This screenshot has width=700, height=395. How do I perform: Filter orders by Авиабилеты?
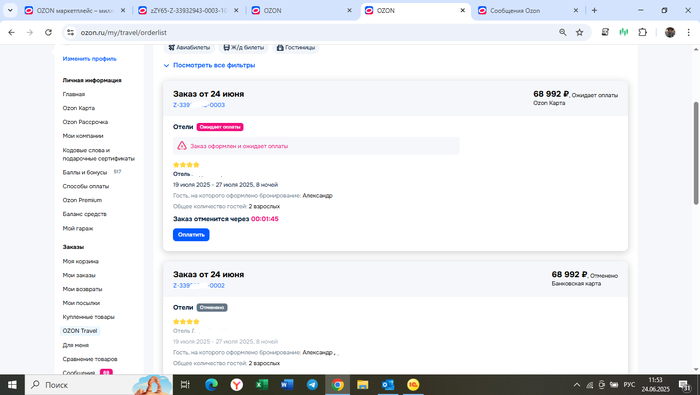pos(189,47)
